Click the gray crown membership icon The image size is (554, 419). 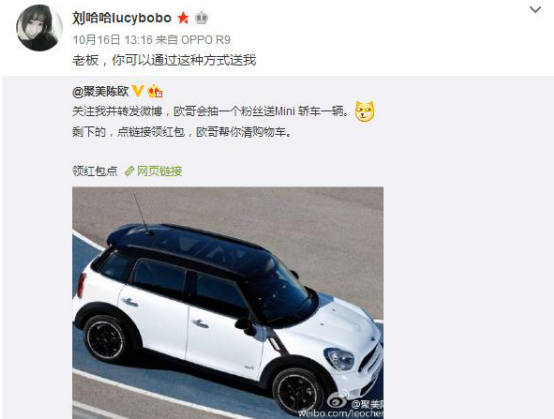pyautogui.click(x=201, y=18)
